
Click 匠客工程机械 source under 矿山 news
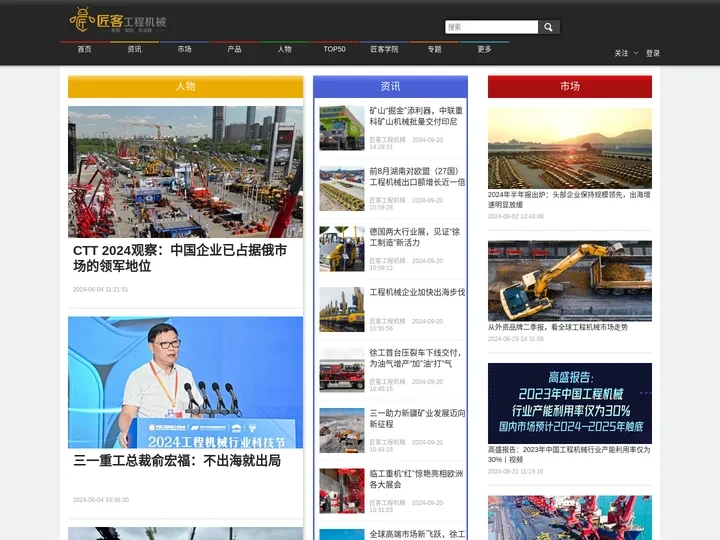coord(388,140)
